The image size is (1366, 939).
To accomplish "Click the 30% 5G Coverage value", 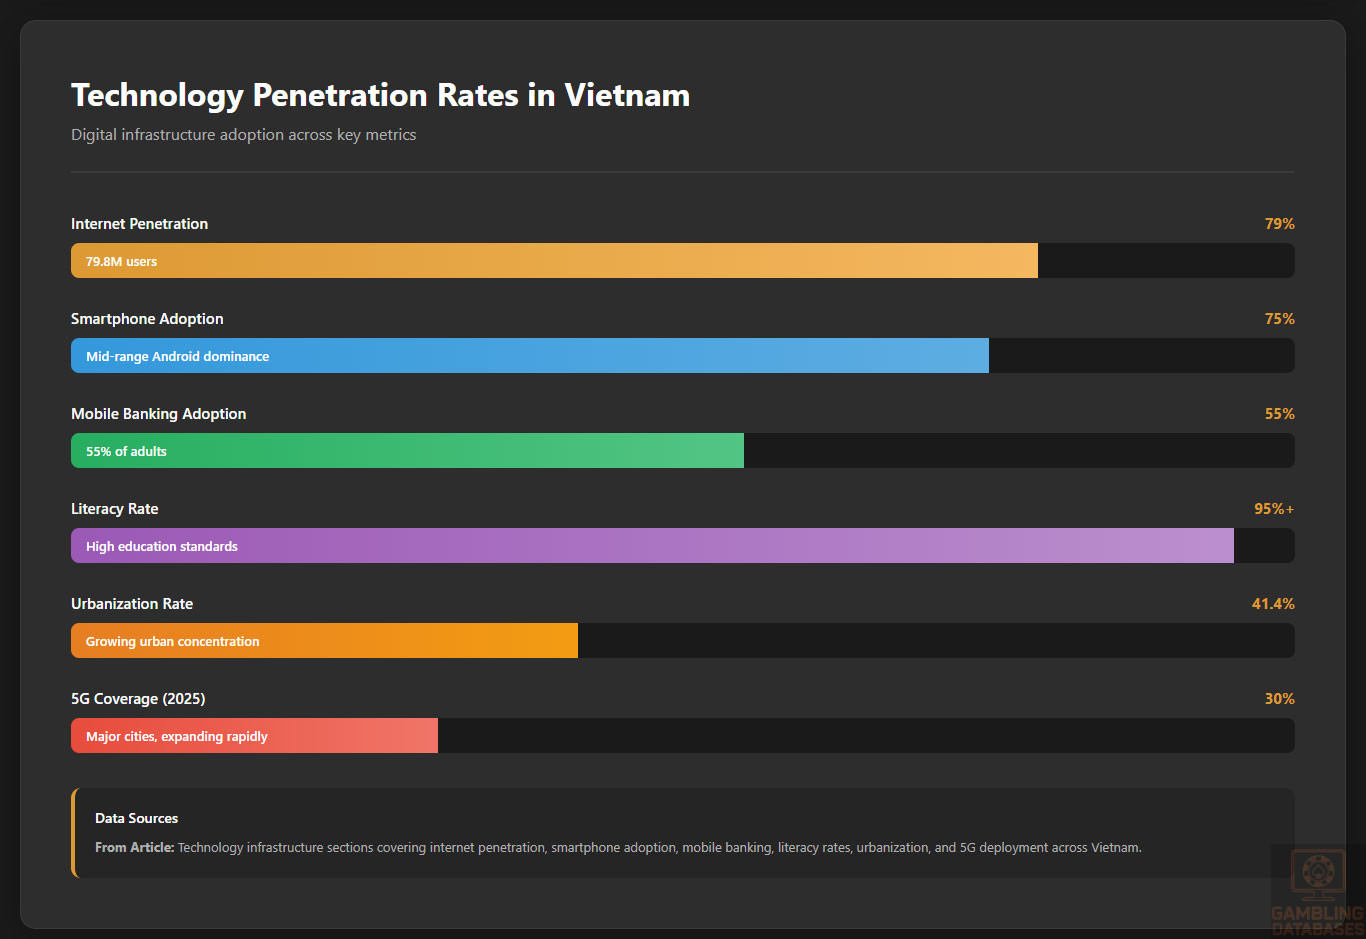I will pyautogui.click(x=1279, y=699).
